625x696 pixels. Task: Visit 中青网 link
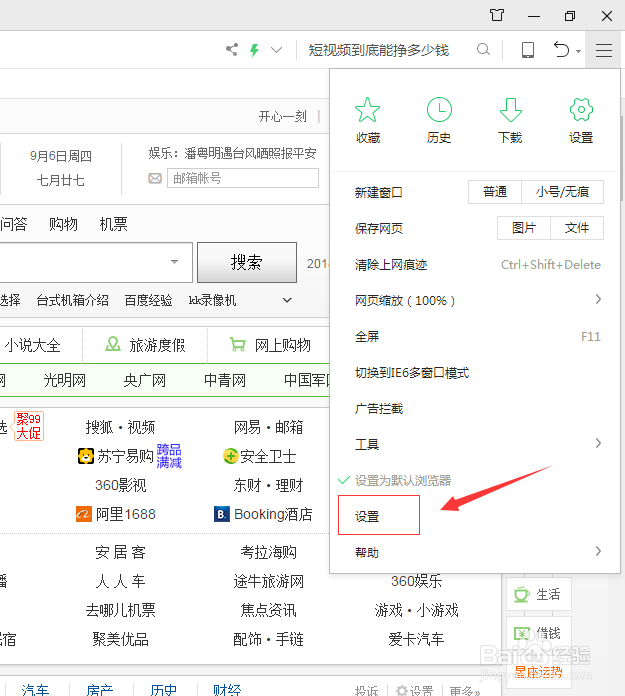(225, 380)
